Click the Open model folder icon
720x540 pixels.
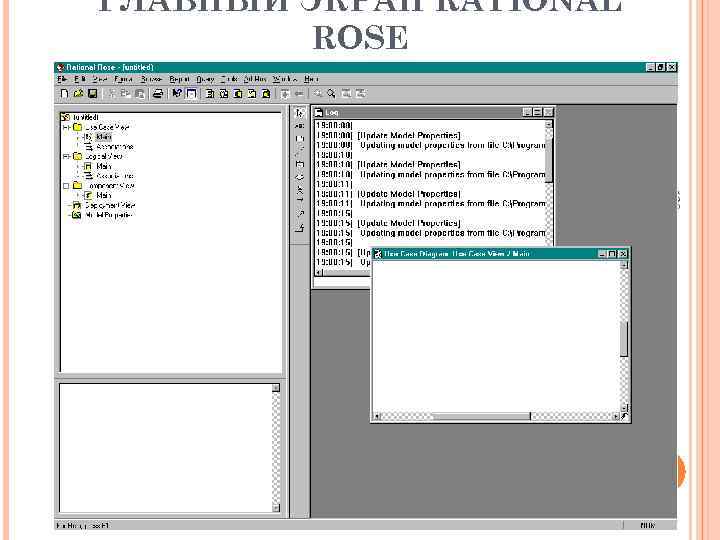(79, 94)
